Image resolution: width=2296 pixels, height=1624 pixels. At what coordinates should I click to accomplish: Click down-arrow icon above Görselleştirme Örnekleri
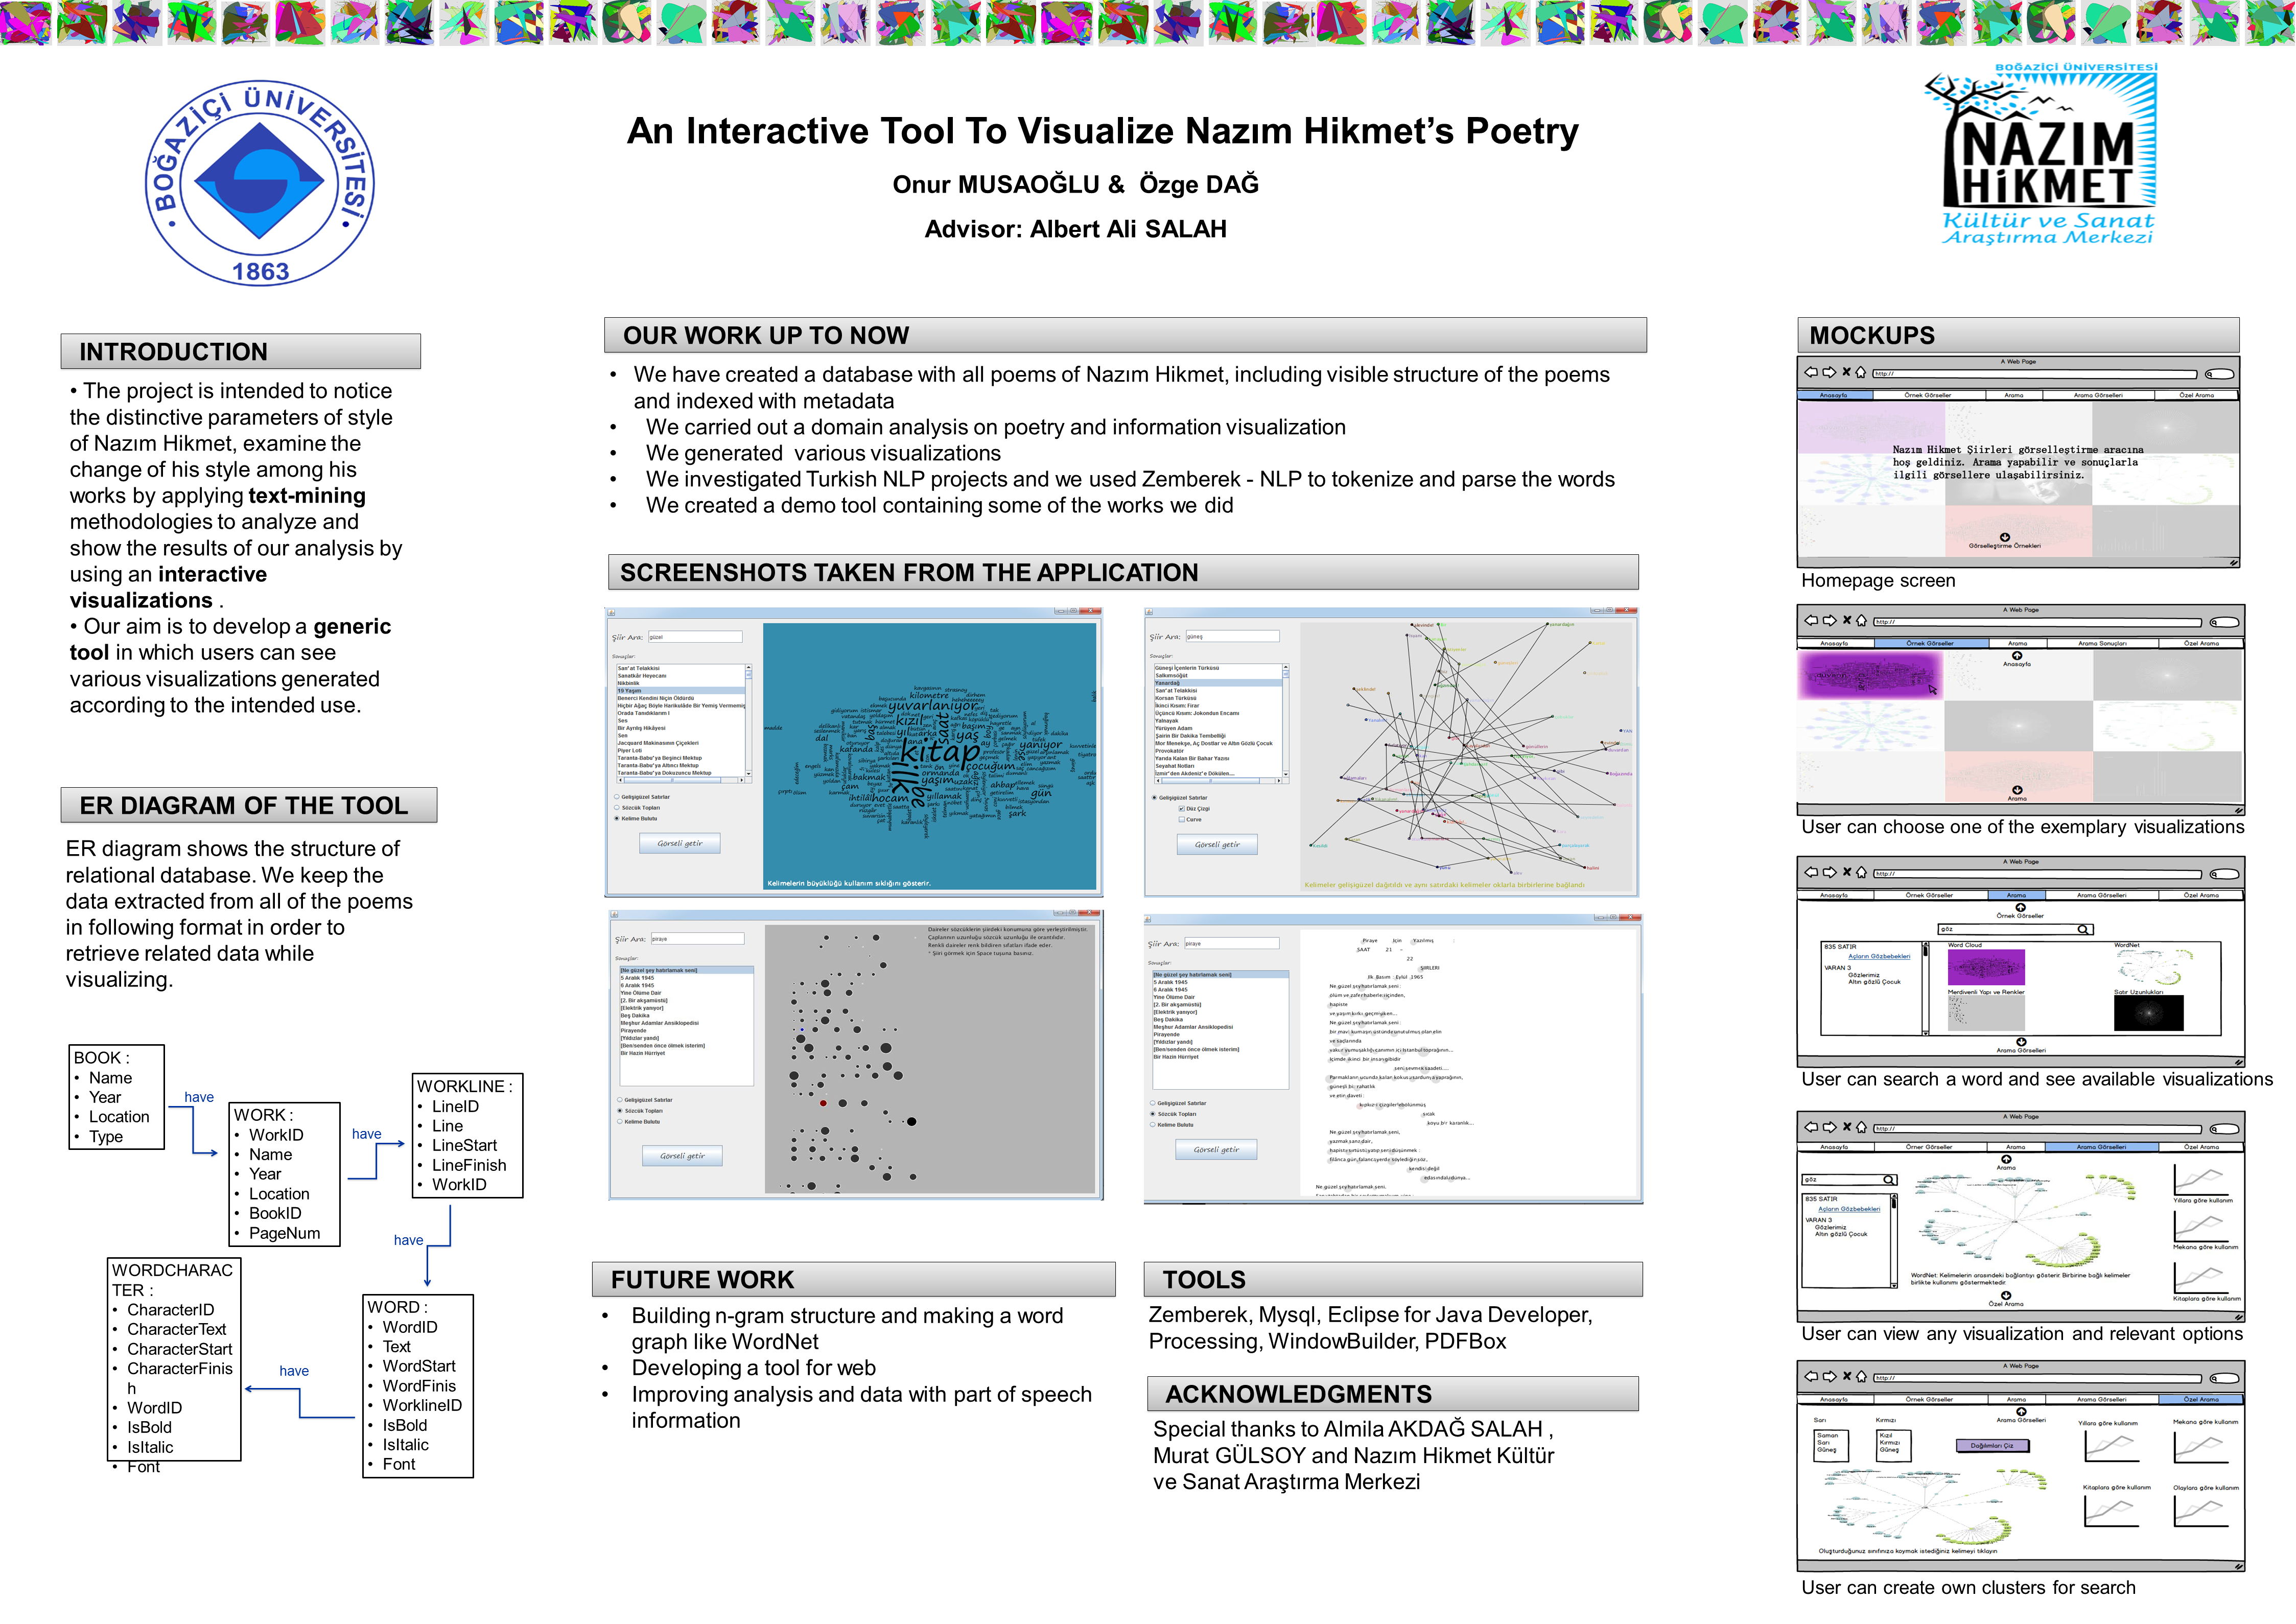tap(2005, 537)
